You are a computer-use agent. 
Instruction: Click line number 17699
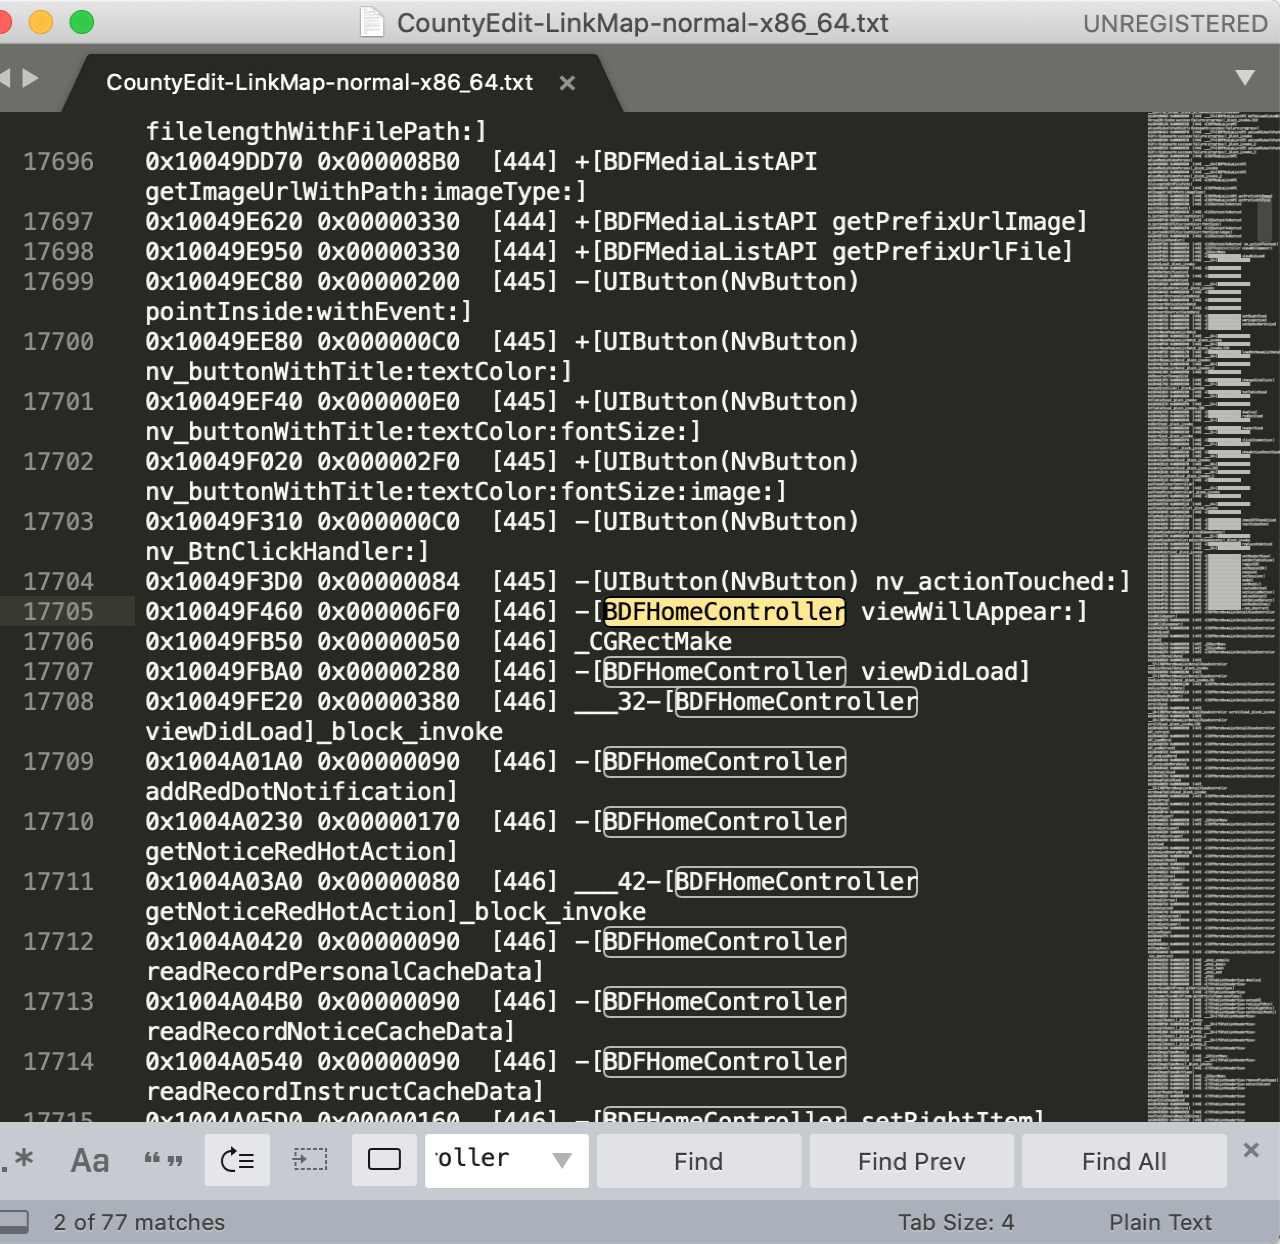click(x=58, y=282)
